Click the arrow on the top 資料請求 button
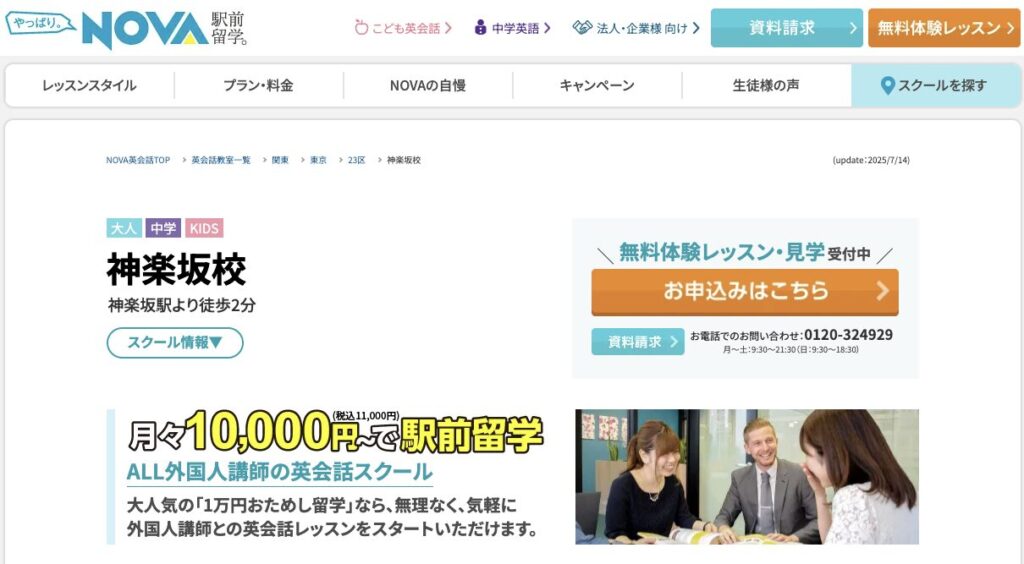This screenshot has height=564, width=1024. tap(853, 28)
